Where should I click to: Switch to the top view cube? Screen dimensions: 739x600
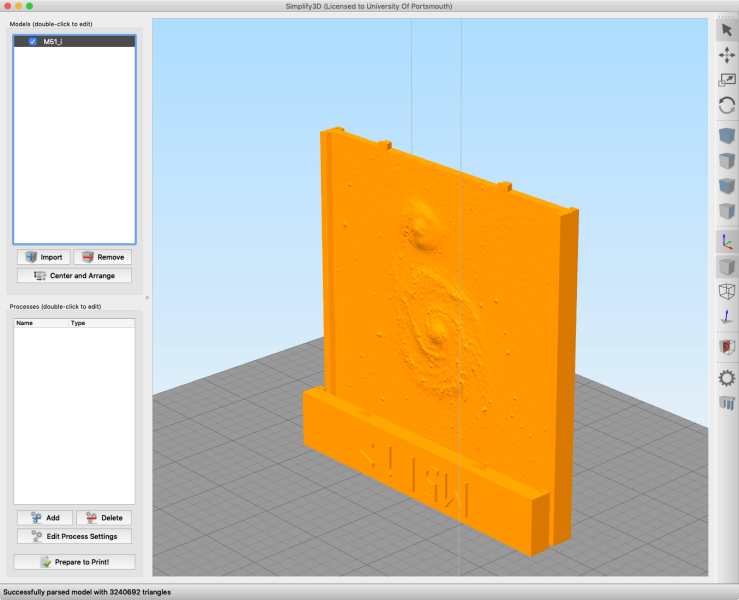pos(726,161)
